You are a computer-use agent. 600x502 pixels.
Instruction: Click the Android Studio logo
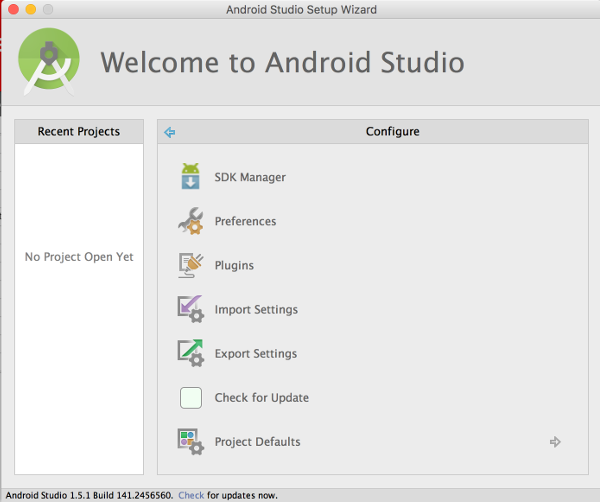coord(49,61)
